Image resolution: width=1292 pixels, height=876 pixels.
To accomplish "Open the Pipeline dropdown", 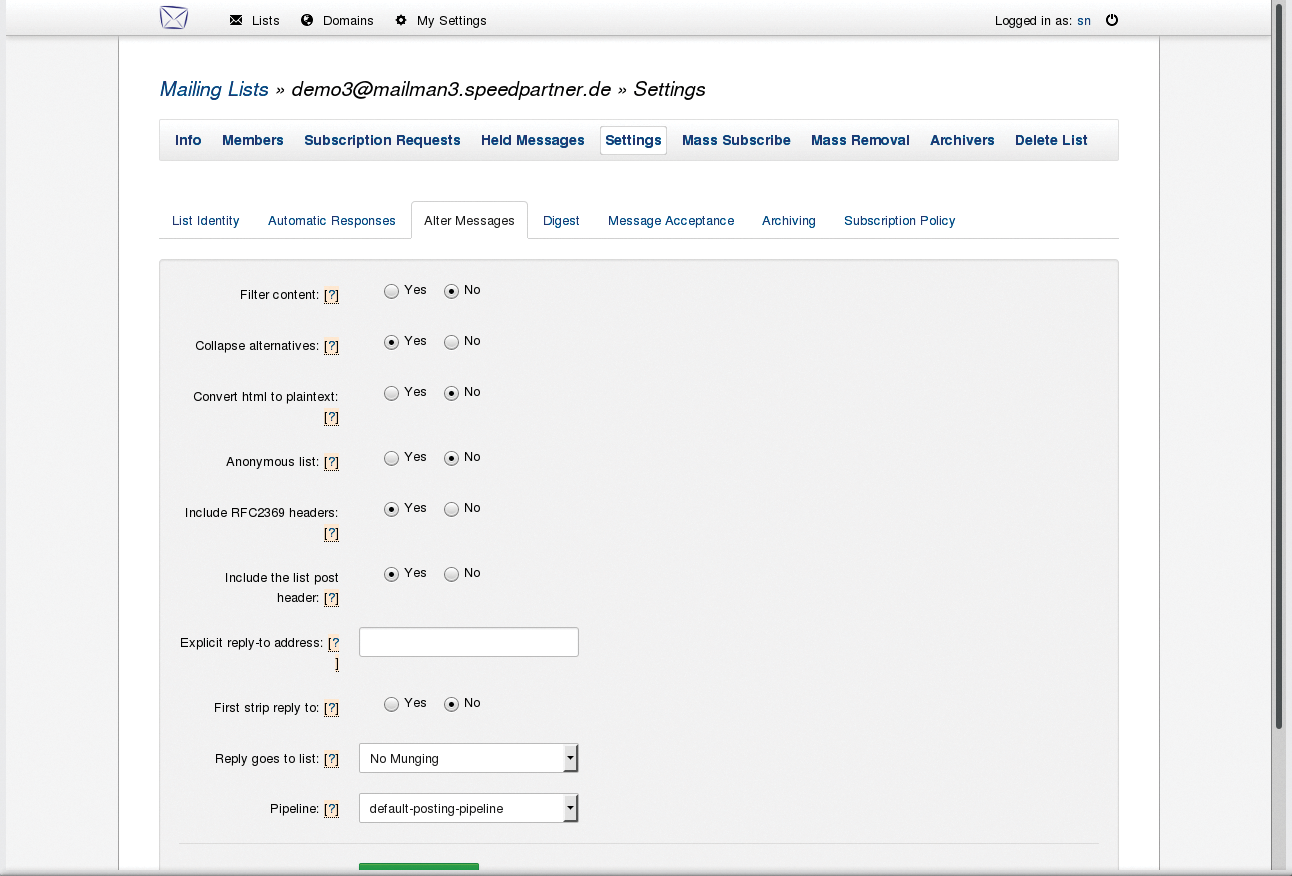I will point(468,807).
